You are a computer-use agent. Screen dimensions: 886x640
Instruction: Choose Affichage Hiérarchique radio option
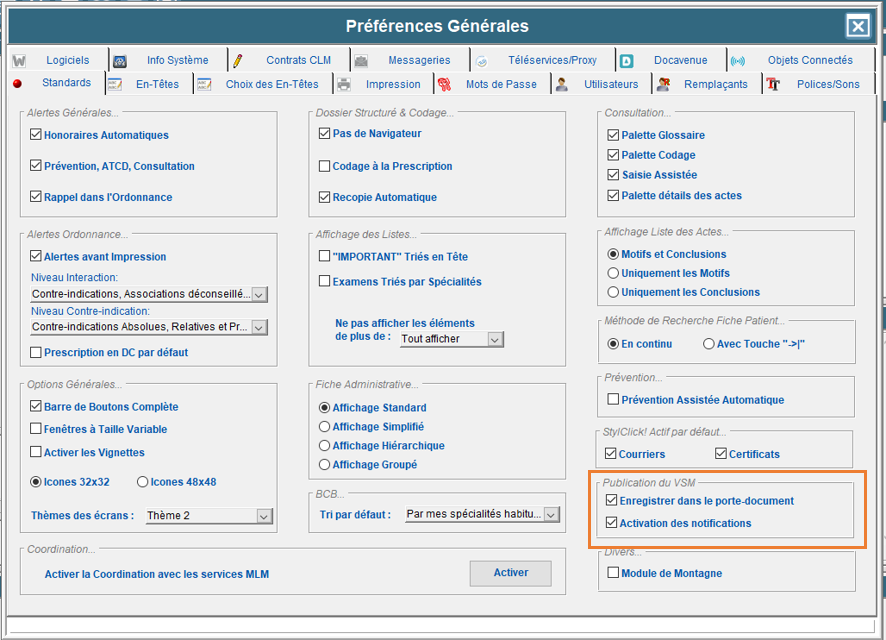coord(324,446)
